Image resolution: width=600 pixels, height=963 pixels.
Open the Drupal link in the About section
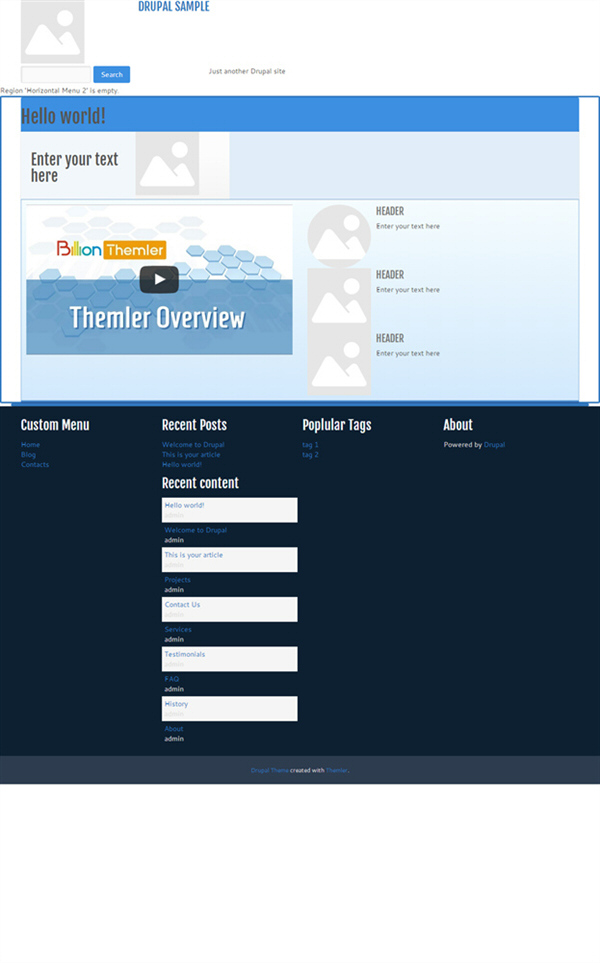click(494, 445)
